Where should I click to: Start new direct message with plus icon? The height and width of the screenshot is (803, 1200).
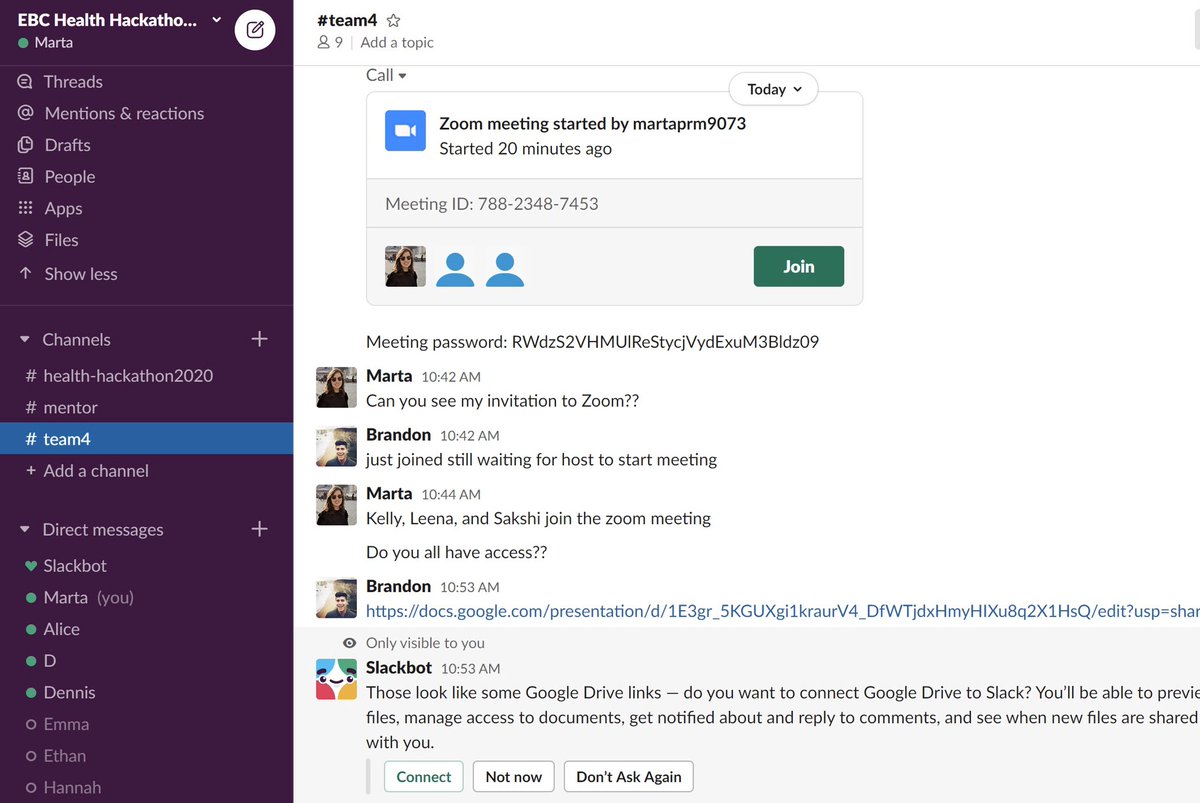tap(259, 529)
